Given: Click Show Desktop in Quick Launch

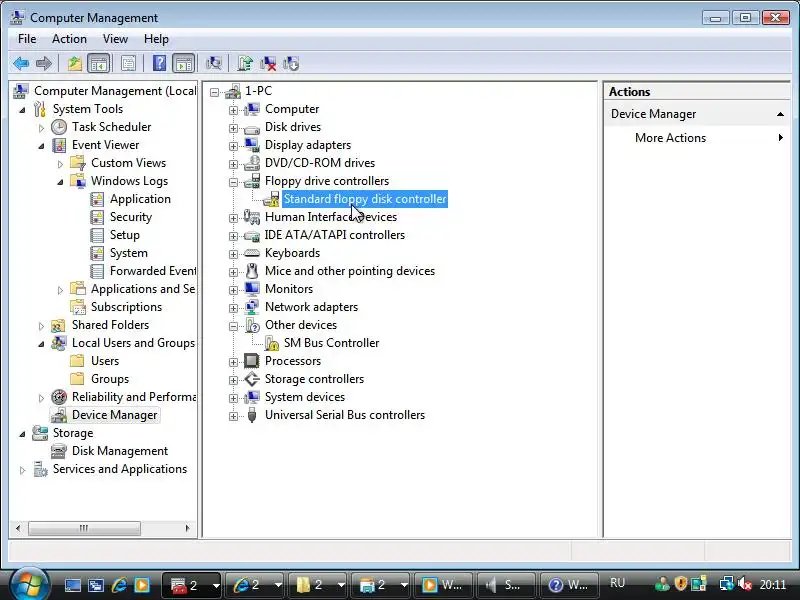Looking at the screenshot, I should [x=72, y=585].
